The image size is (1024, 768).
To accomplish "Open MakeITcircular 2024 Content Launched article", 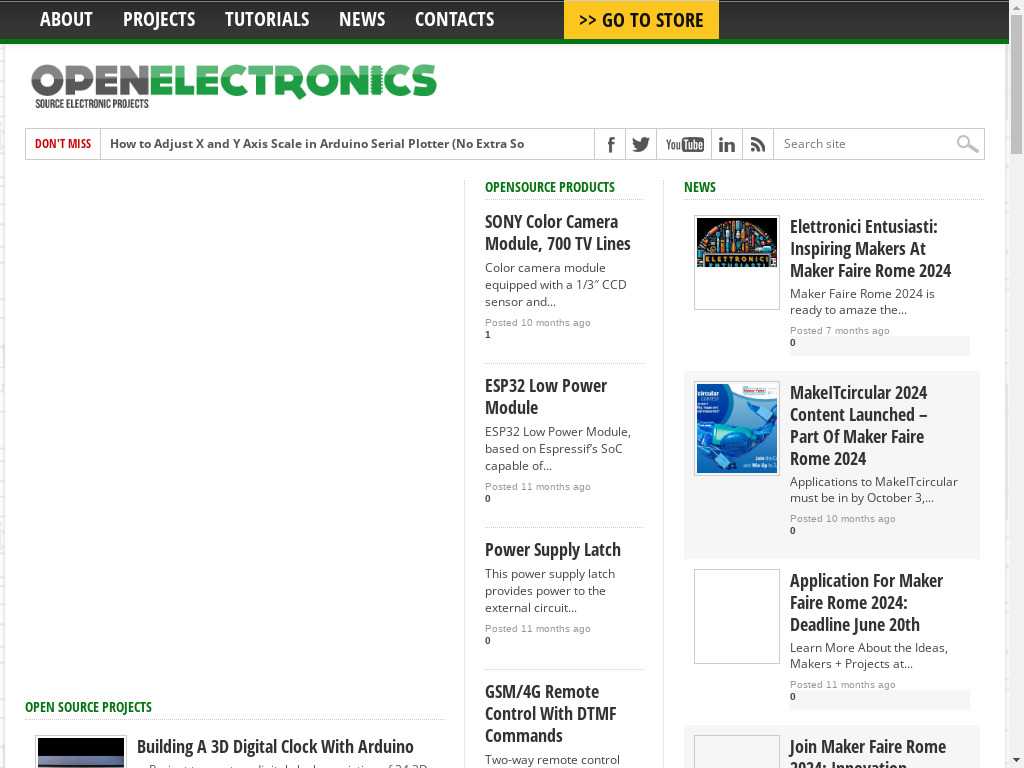I will [x=858, y=426].
